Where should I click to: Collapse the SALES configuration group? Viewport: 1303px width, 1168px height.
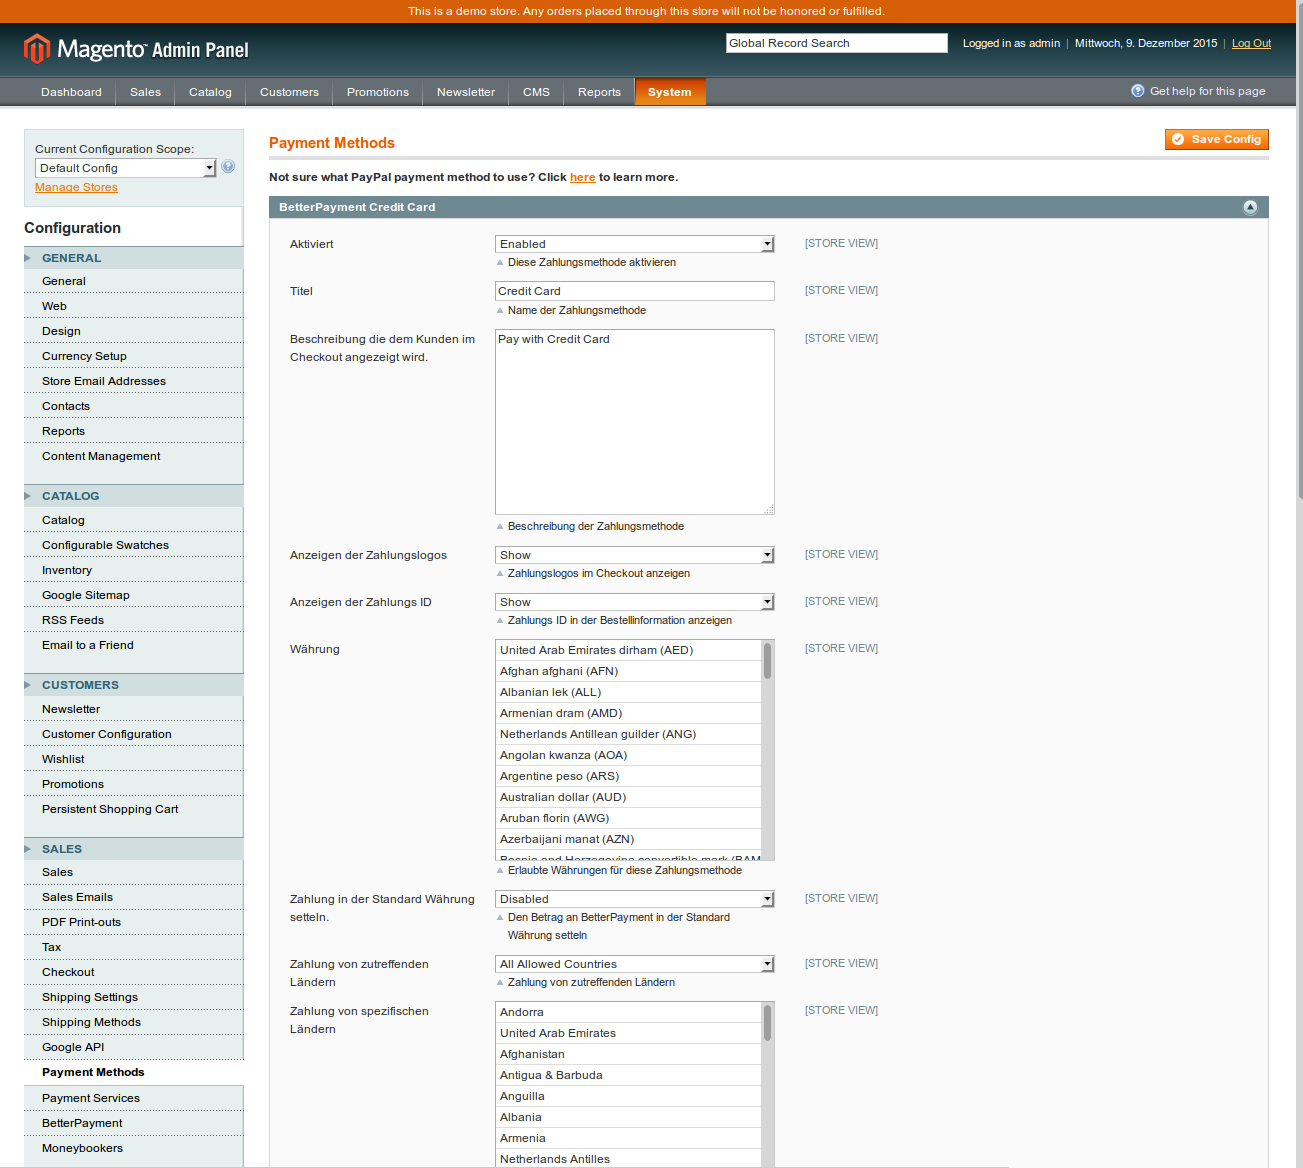click(133, 849)
